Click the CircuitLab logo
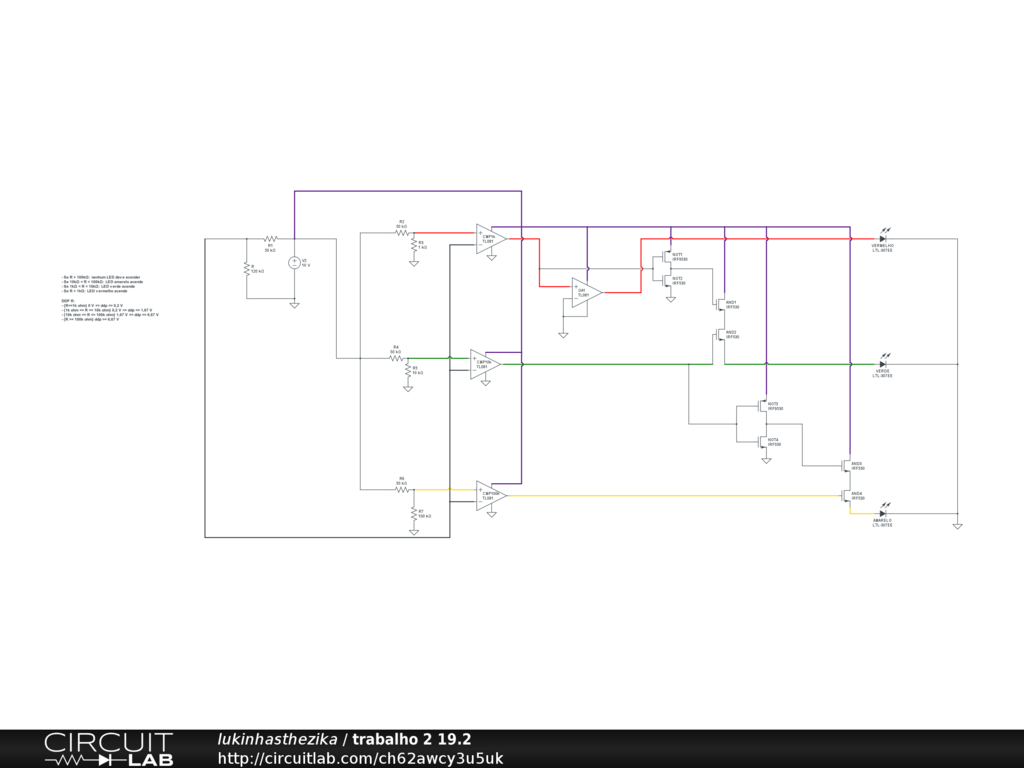The height and width of the screenshot is (768, 1024). 108,749
